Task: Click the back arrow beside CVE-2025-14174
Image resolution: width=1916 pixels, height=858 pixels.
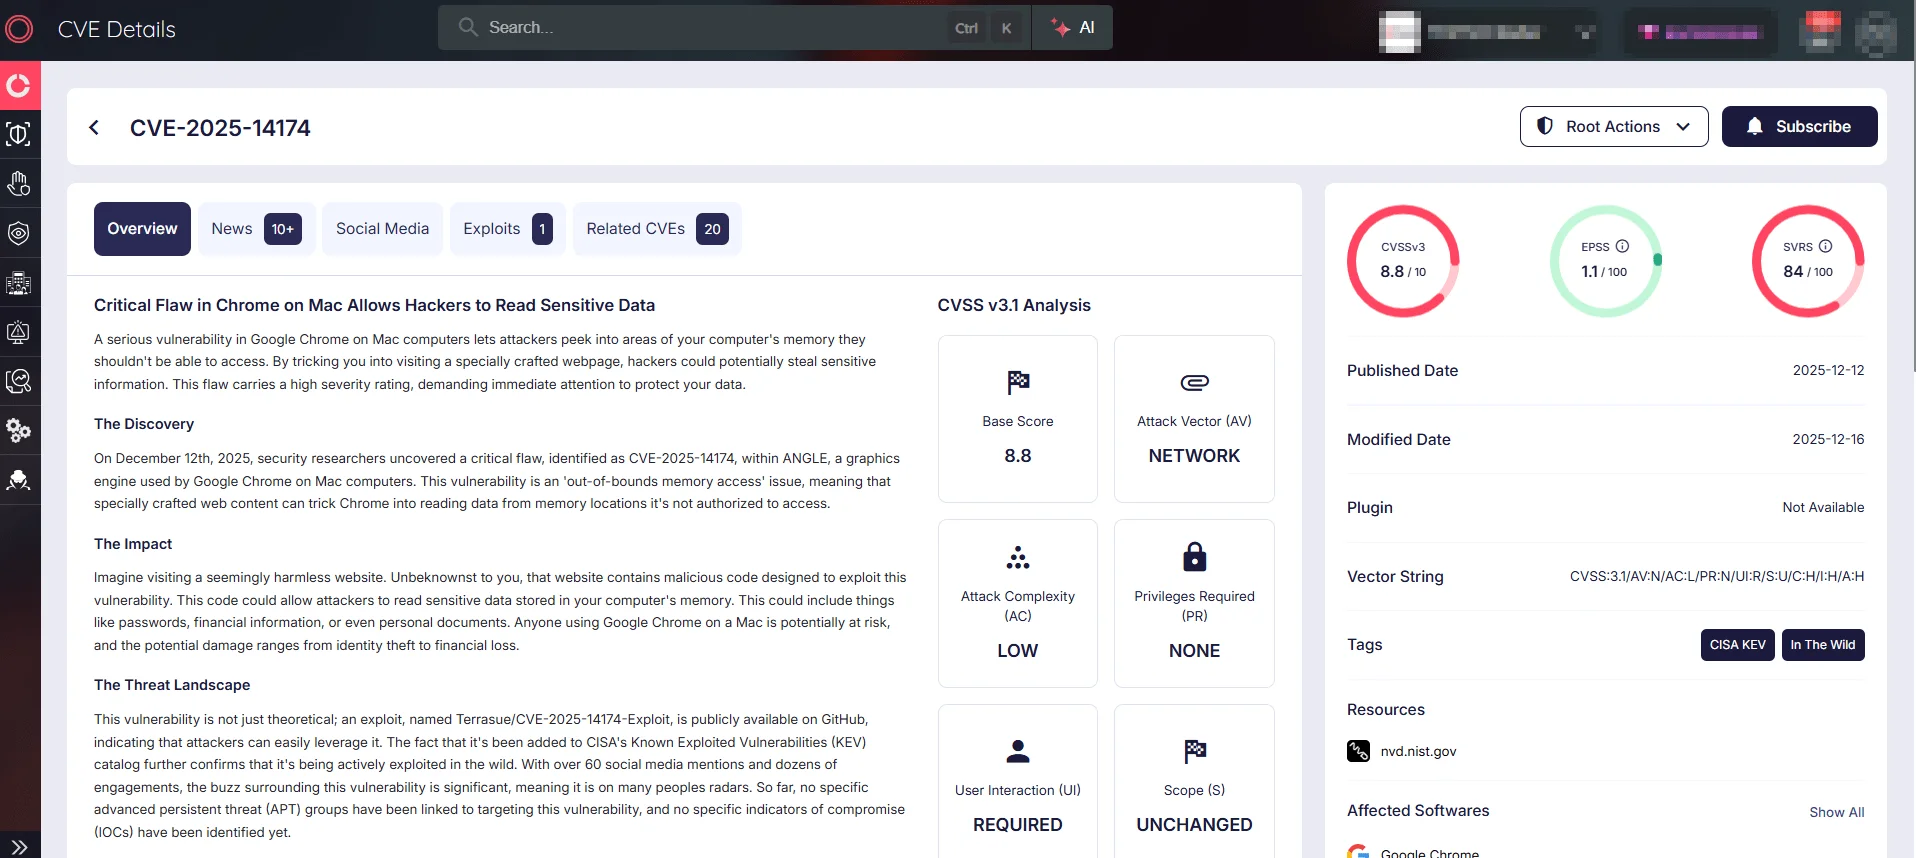Action: click(94, 127)
